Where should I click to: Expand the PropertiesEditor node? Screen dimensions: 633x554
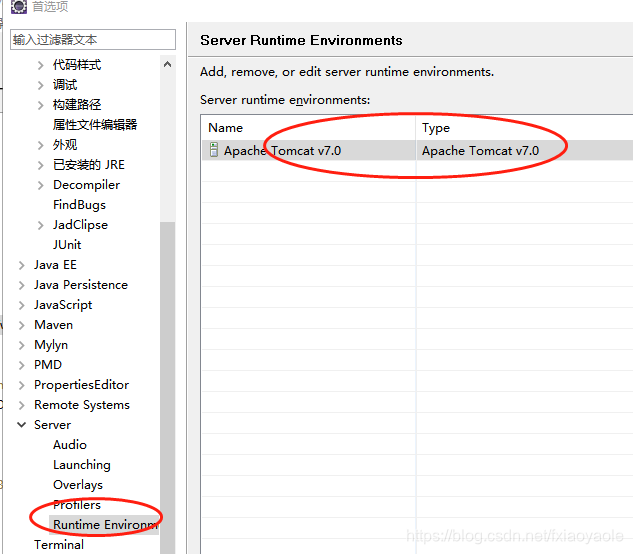coord(21,385)
